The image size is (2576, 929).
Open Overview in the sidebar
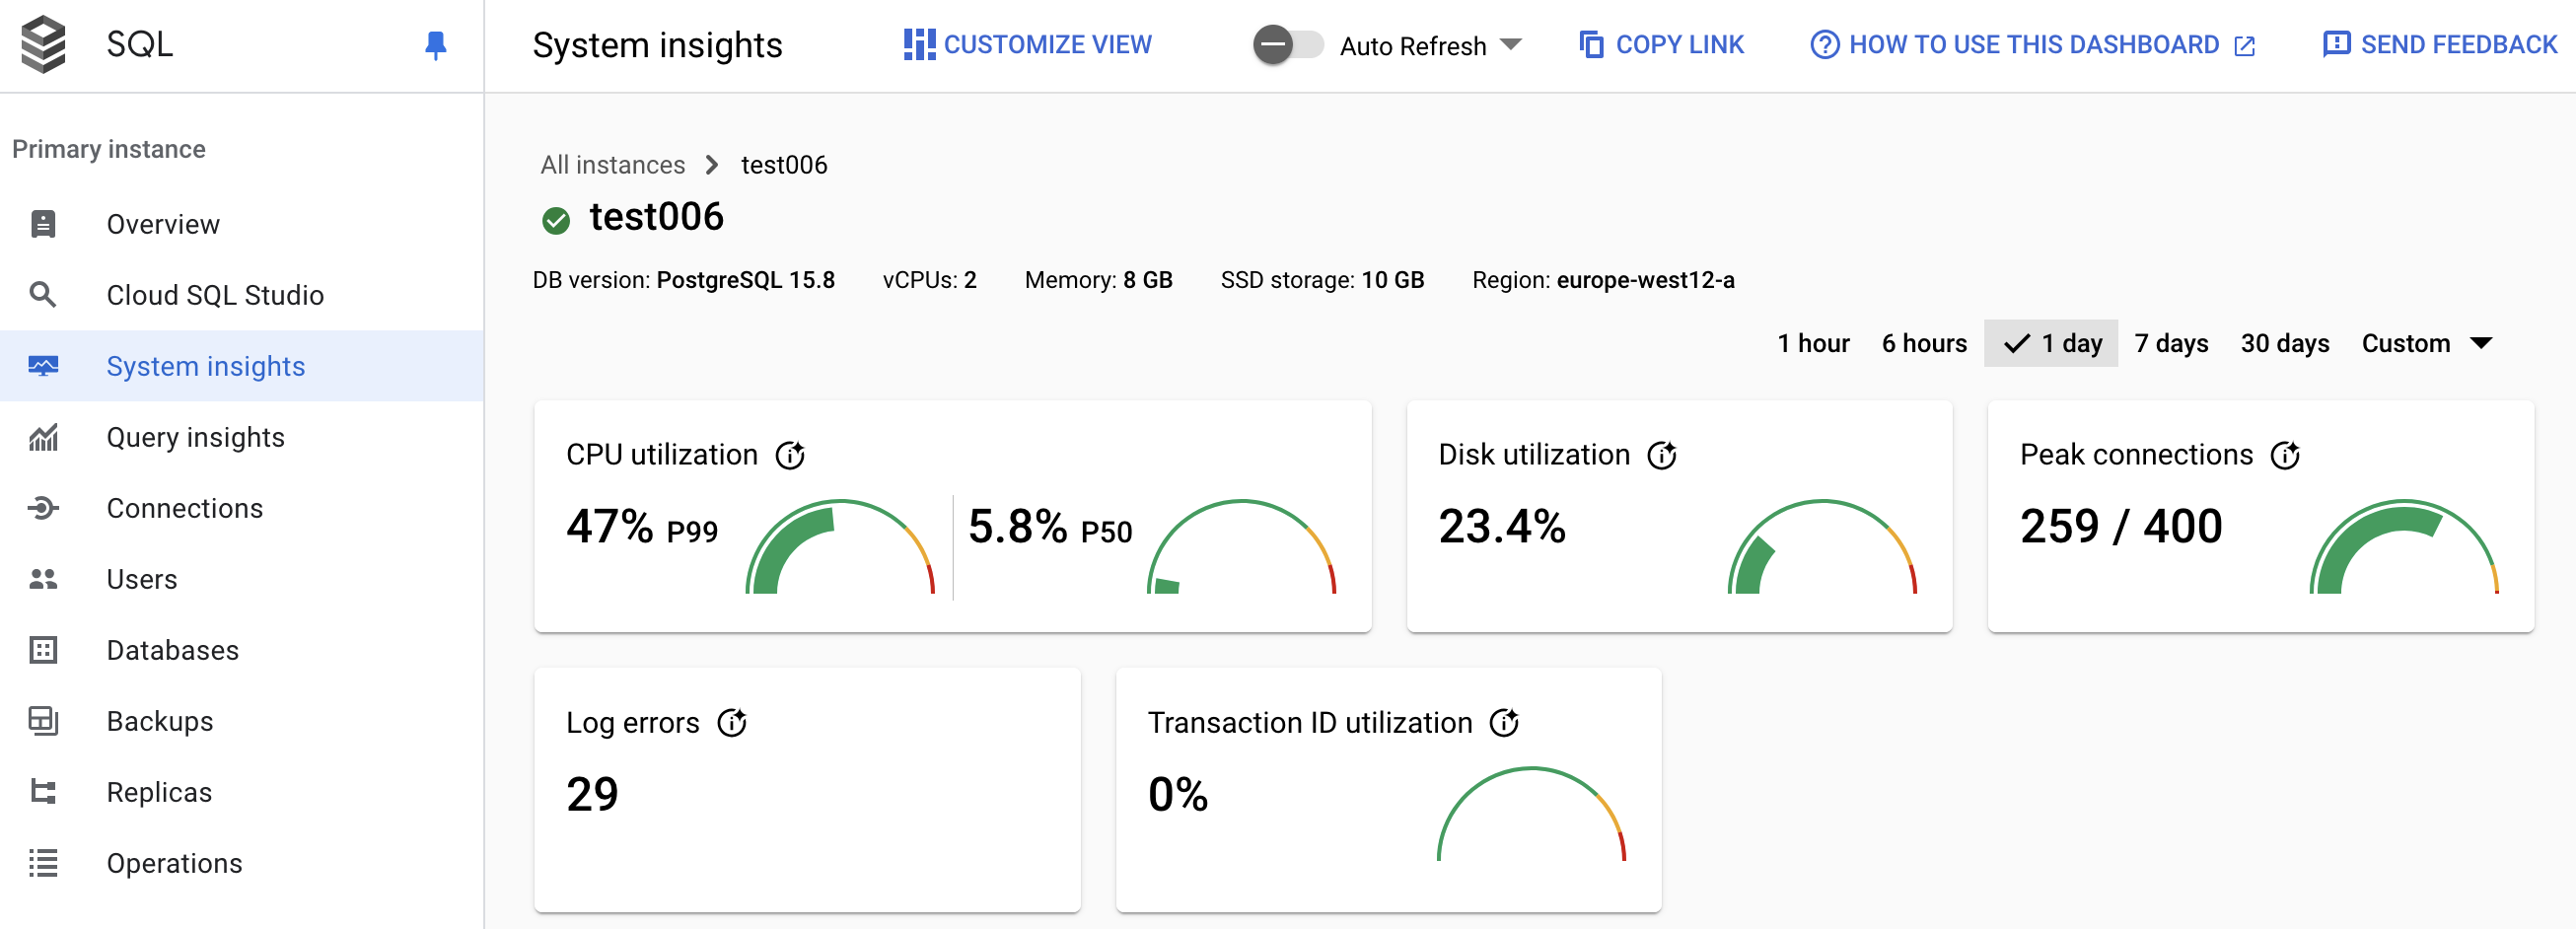point(241,224)
